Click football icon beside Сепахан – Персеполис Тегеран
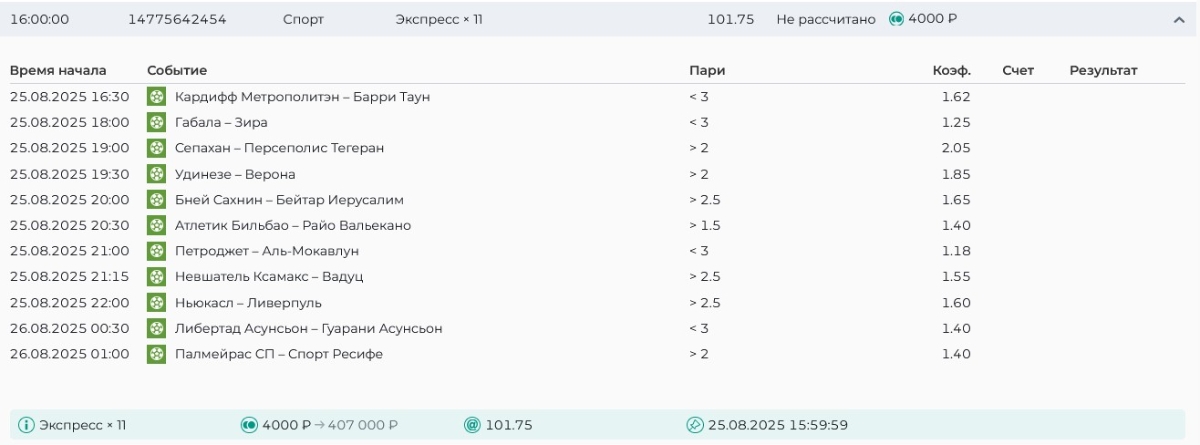Screen dimensions: 1200x445 coord(156,148)
